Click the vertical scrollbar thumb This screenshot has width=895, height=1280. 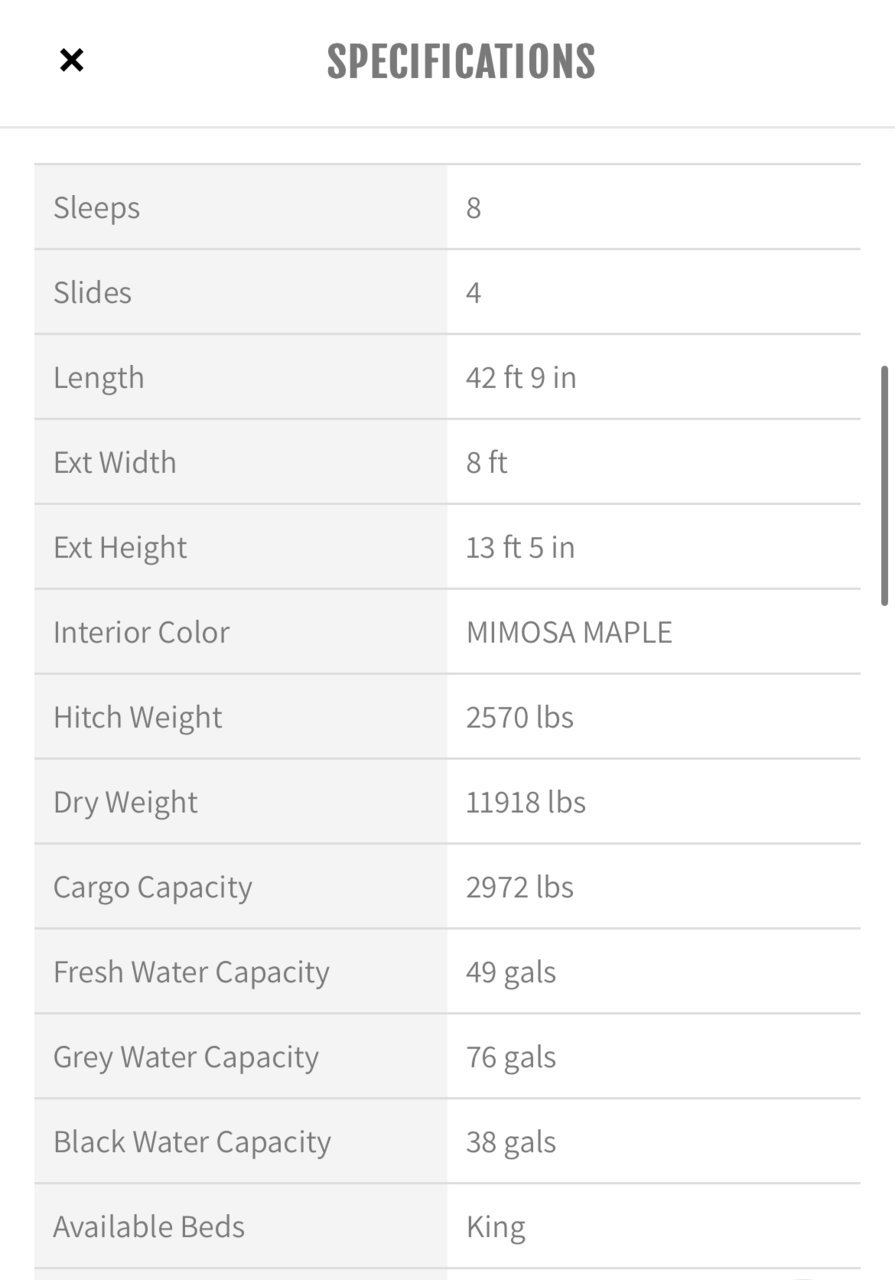(885, 485)
